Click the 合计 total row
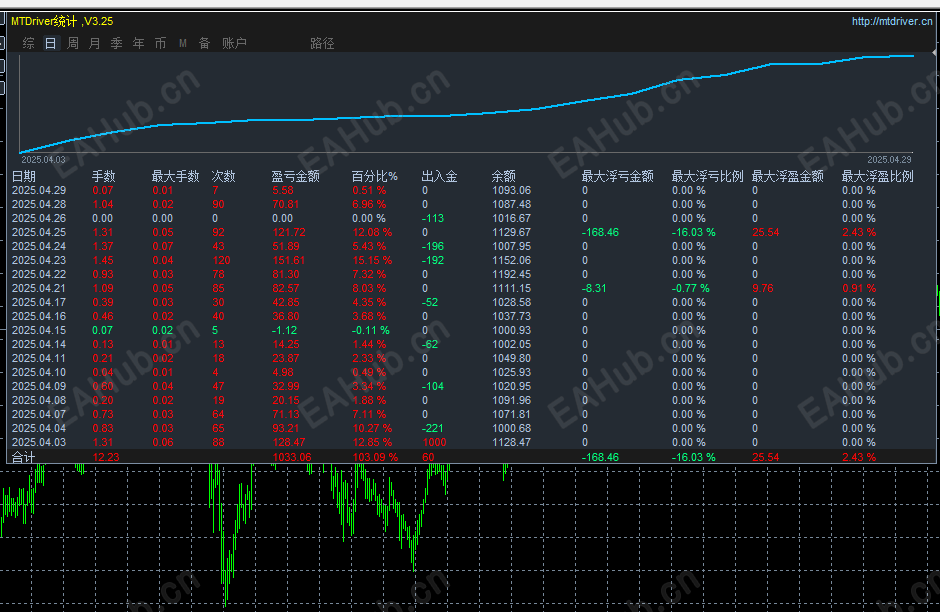The image size is (940, 612). click(x=471, y=457)
